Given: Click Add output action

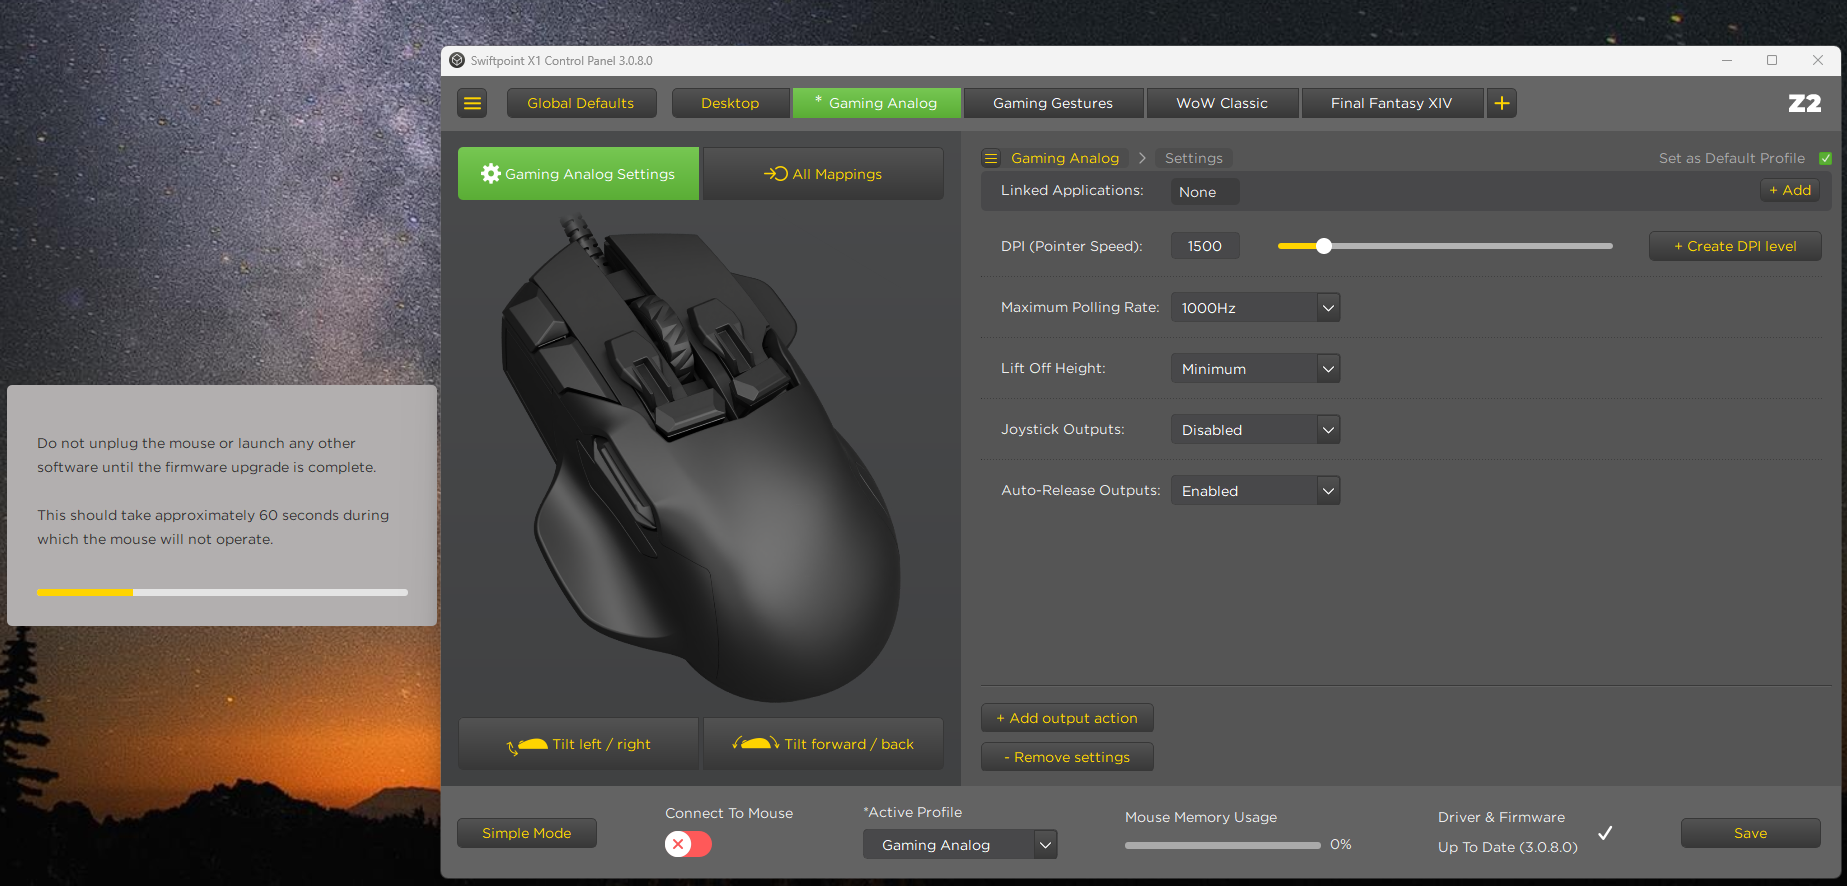Looking at the screenshot, I should pos(1067,718).
